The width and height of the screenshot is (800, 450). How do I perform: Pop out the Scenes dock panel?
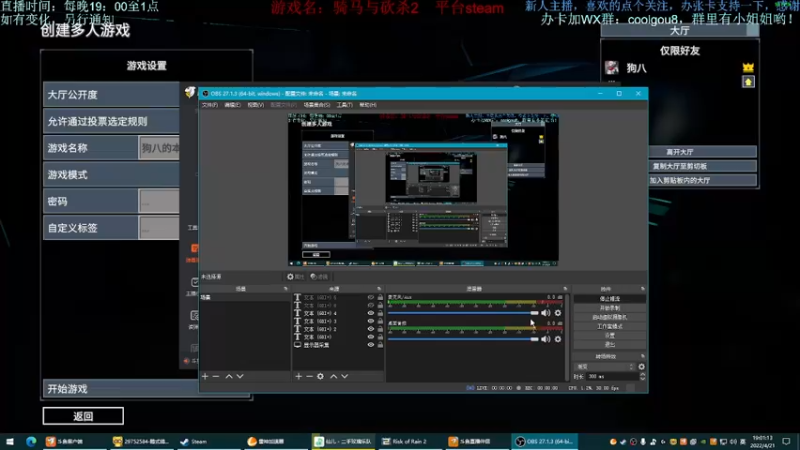[286, 289]
